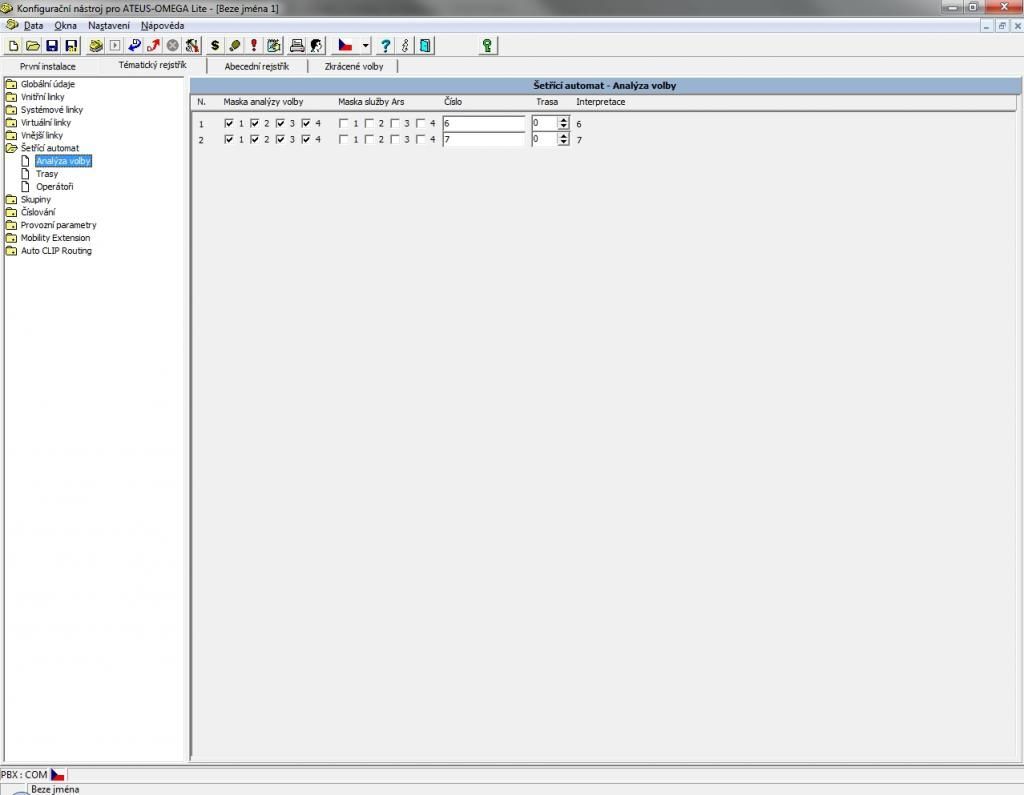Open the Nastavení menu
This screenshot has width=1024, height=795.
click(108, 25)
